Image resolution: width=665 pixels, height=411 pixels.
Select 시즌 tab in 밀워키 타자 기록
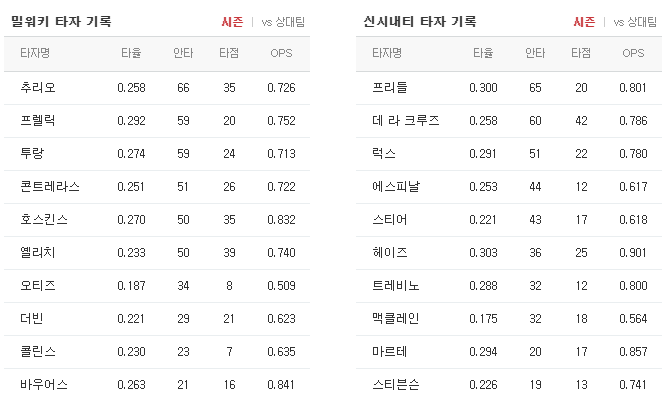[x=232, y=22]
